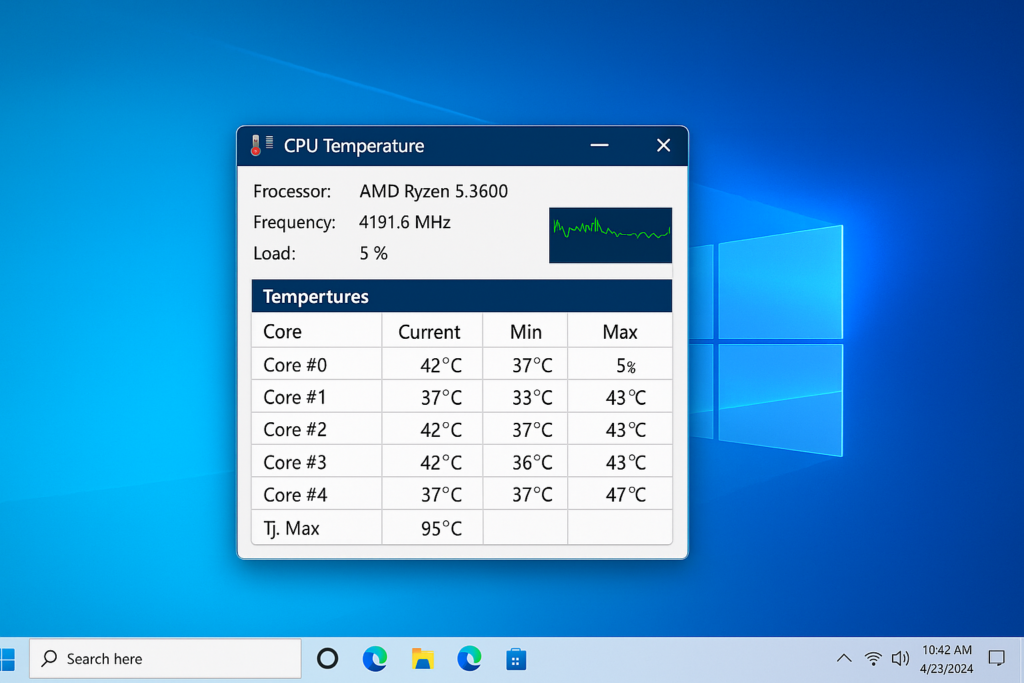Click the 'Core' column header
Image resolution: width=1024 pixels, height=683 pixels.
click(x=282, y=332)
